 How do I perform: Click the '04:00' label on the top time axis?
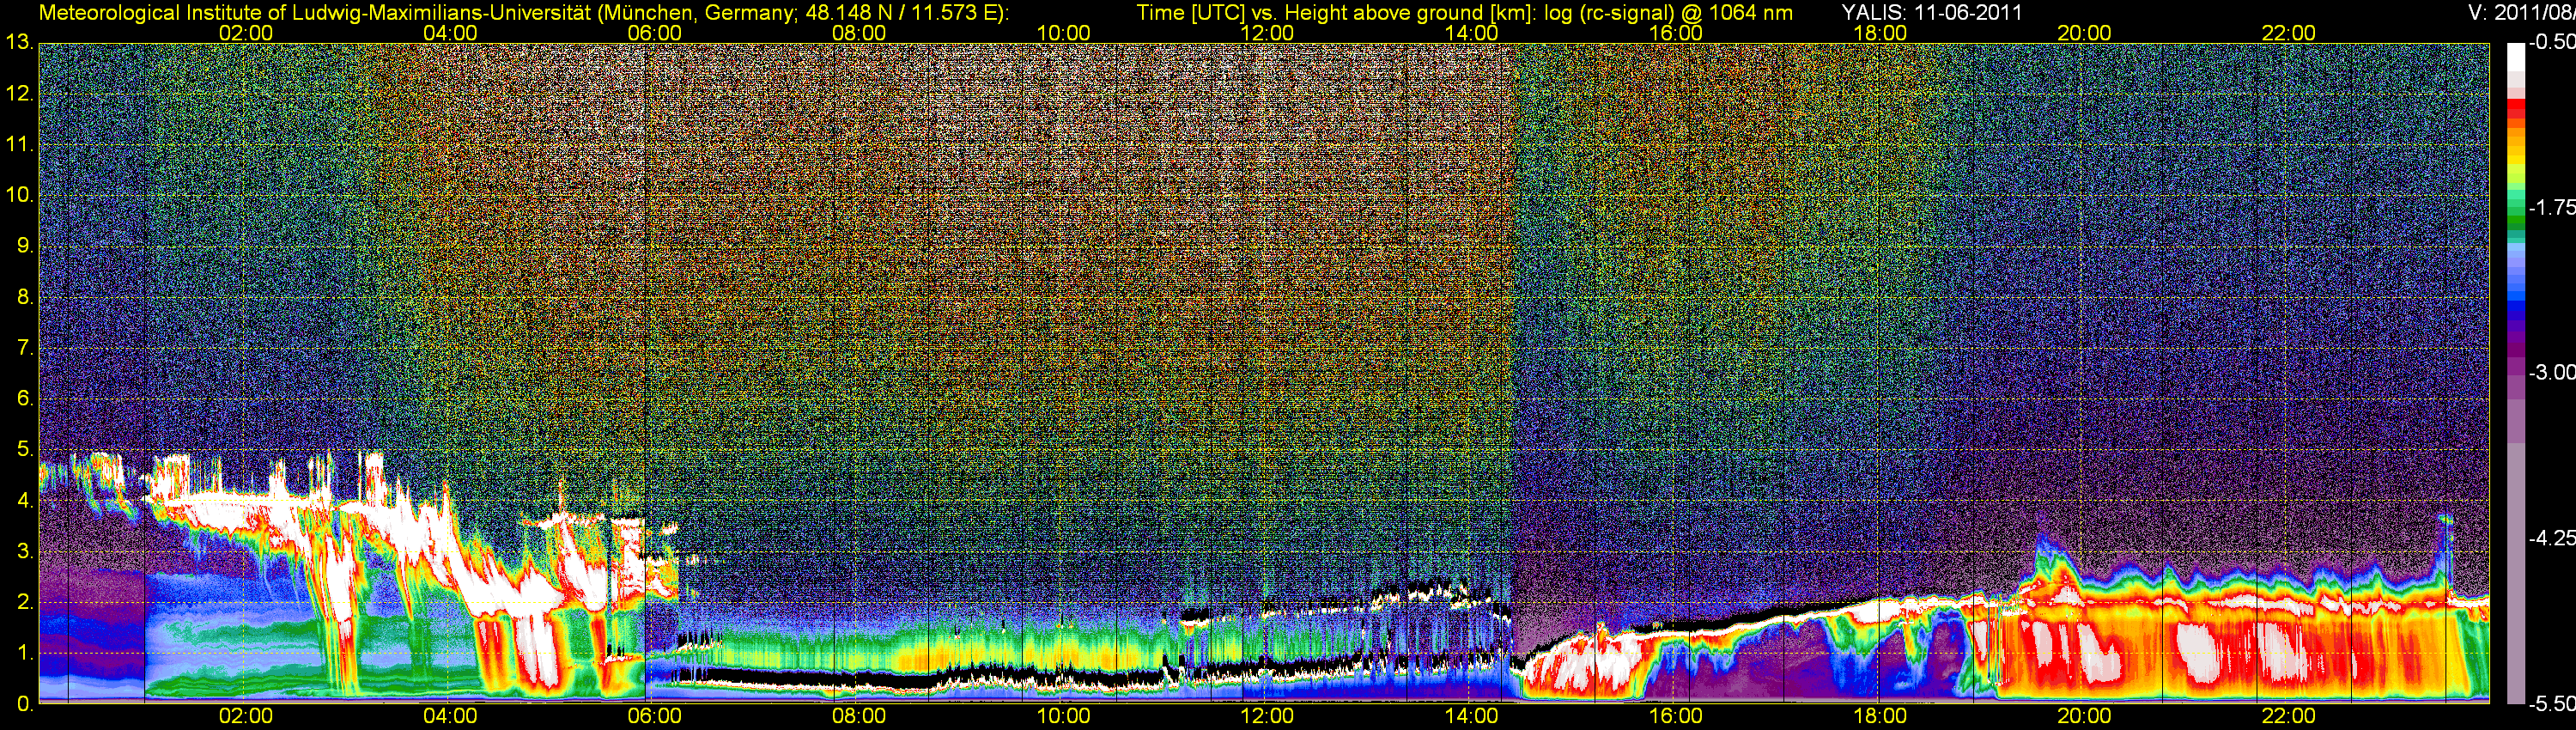tap(450, 33)
